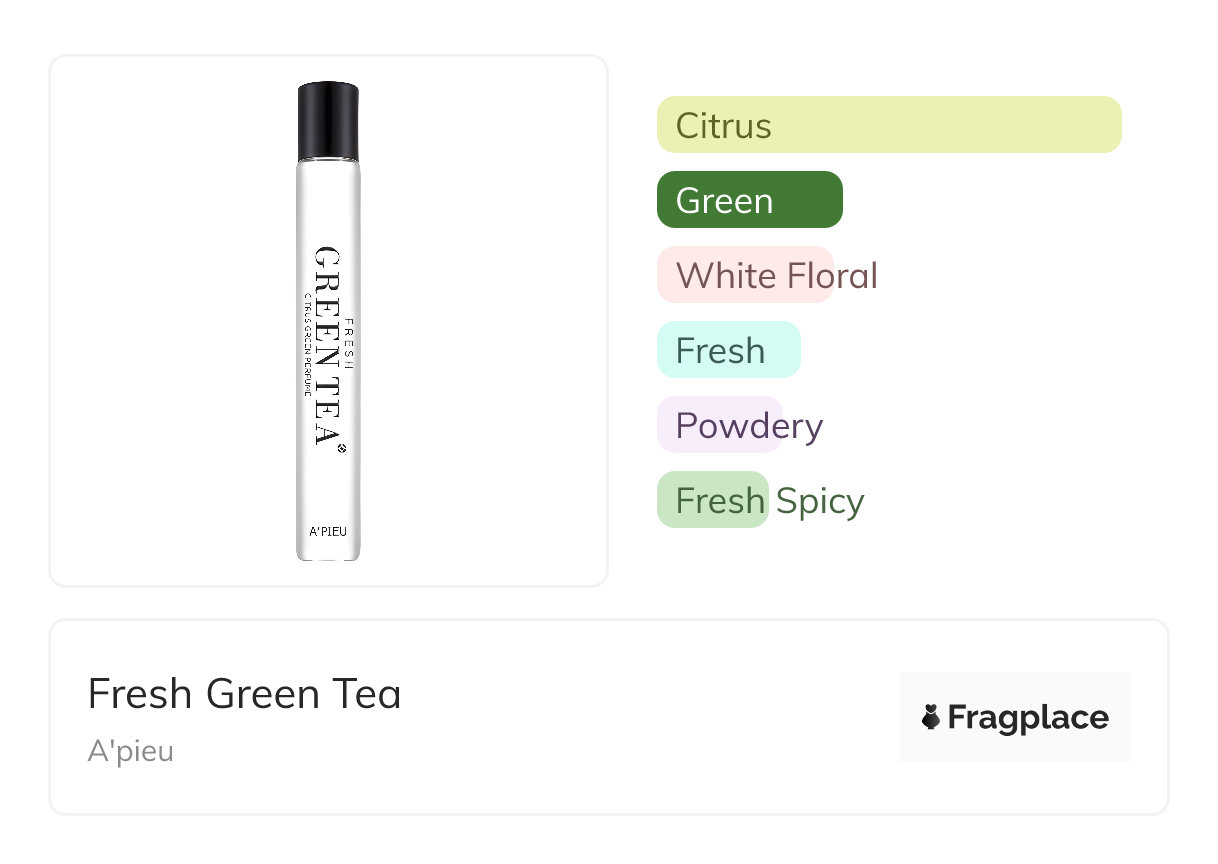Screen dimensions: 1218x864
Task: Choose the White Floral accord bar
Action: pyautogui.click(x=745, y=275)
